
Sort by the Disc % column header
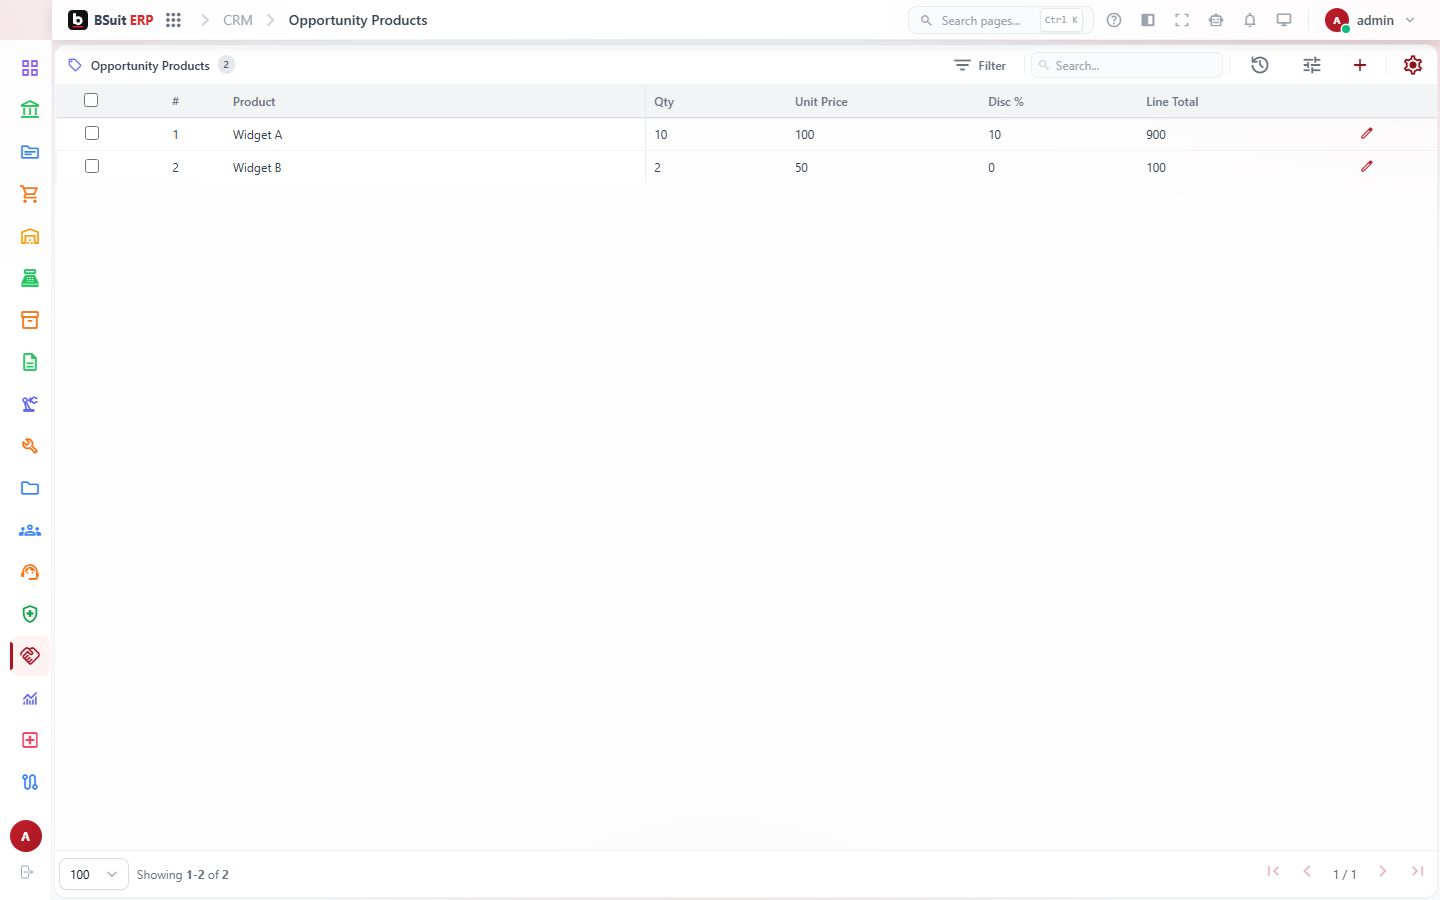[1006, 102]
